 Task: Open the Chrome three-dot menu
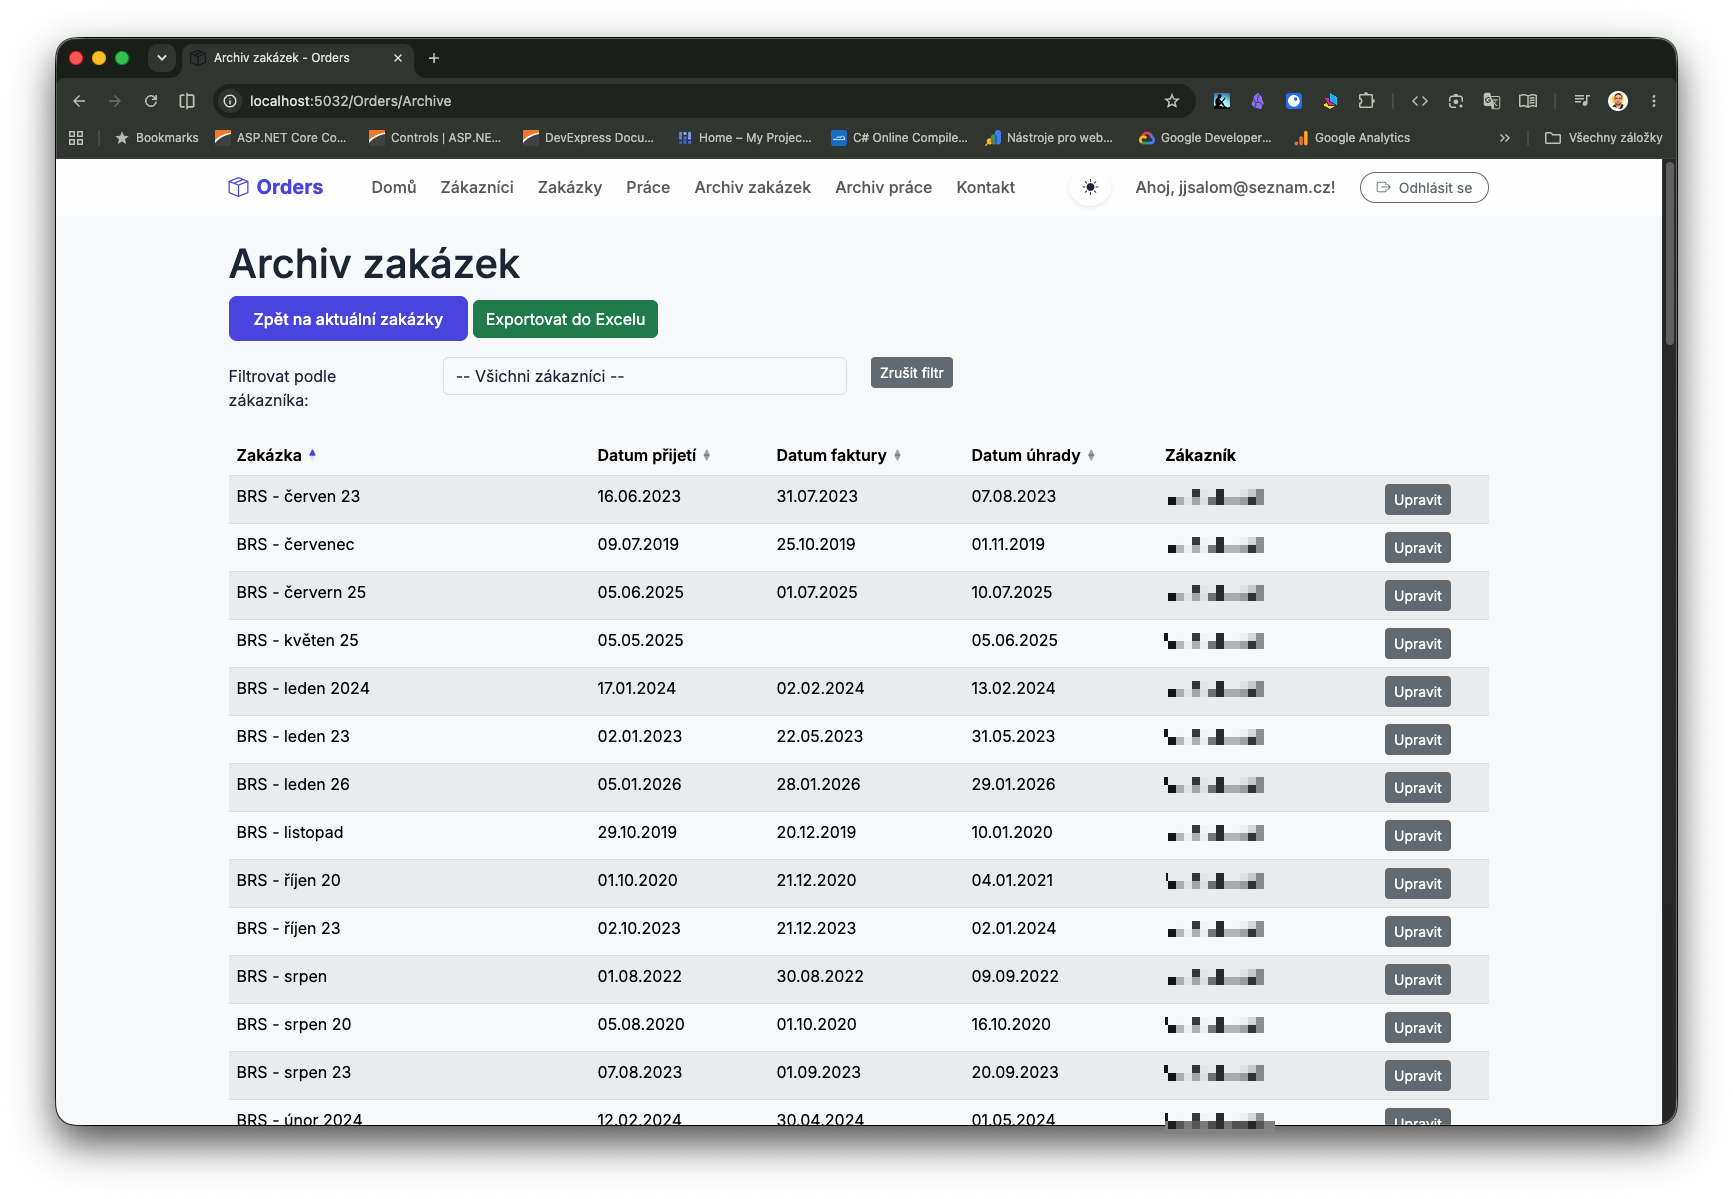click(x=1654, y=101)
